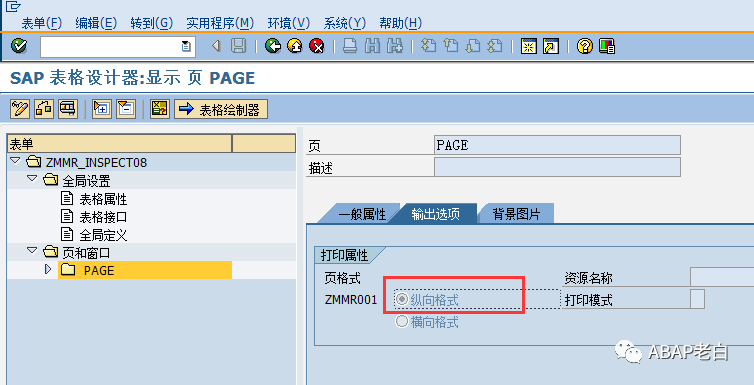Click the 页 field containing PAGE
Image resolution: width=754 pixels, height=385 pixels.
557,145
